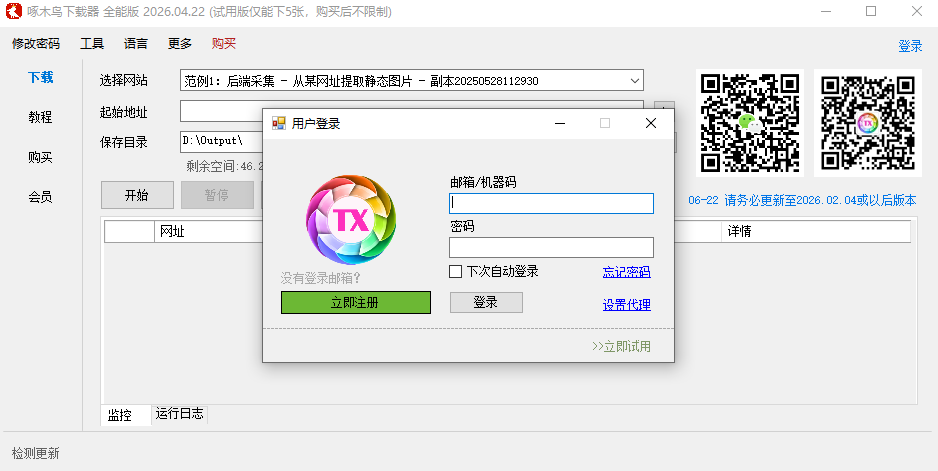Enable the 下次自动登录 checkbox
938x471 pixels.
click(x=455, y=272)
